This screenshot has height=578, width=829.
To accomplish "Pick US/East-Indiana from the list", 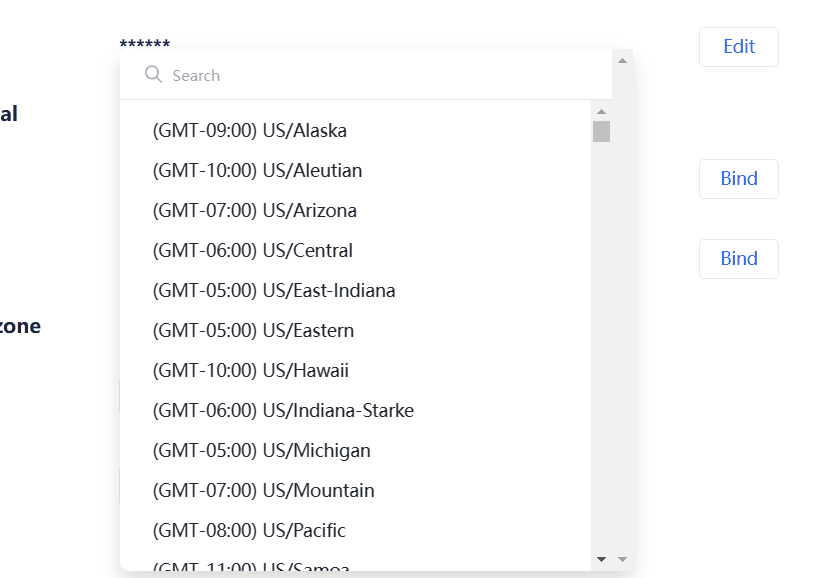I will point(273,290).
